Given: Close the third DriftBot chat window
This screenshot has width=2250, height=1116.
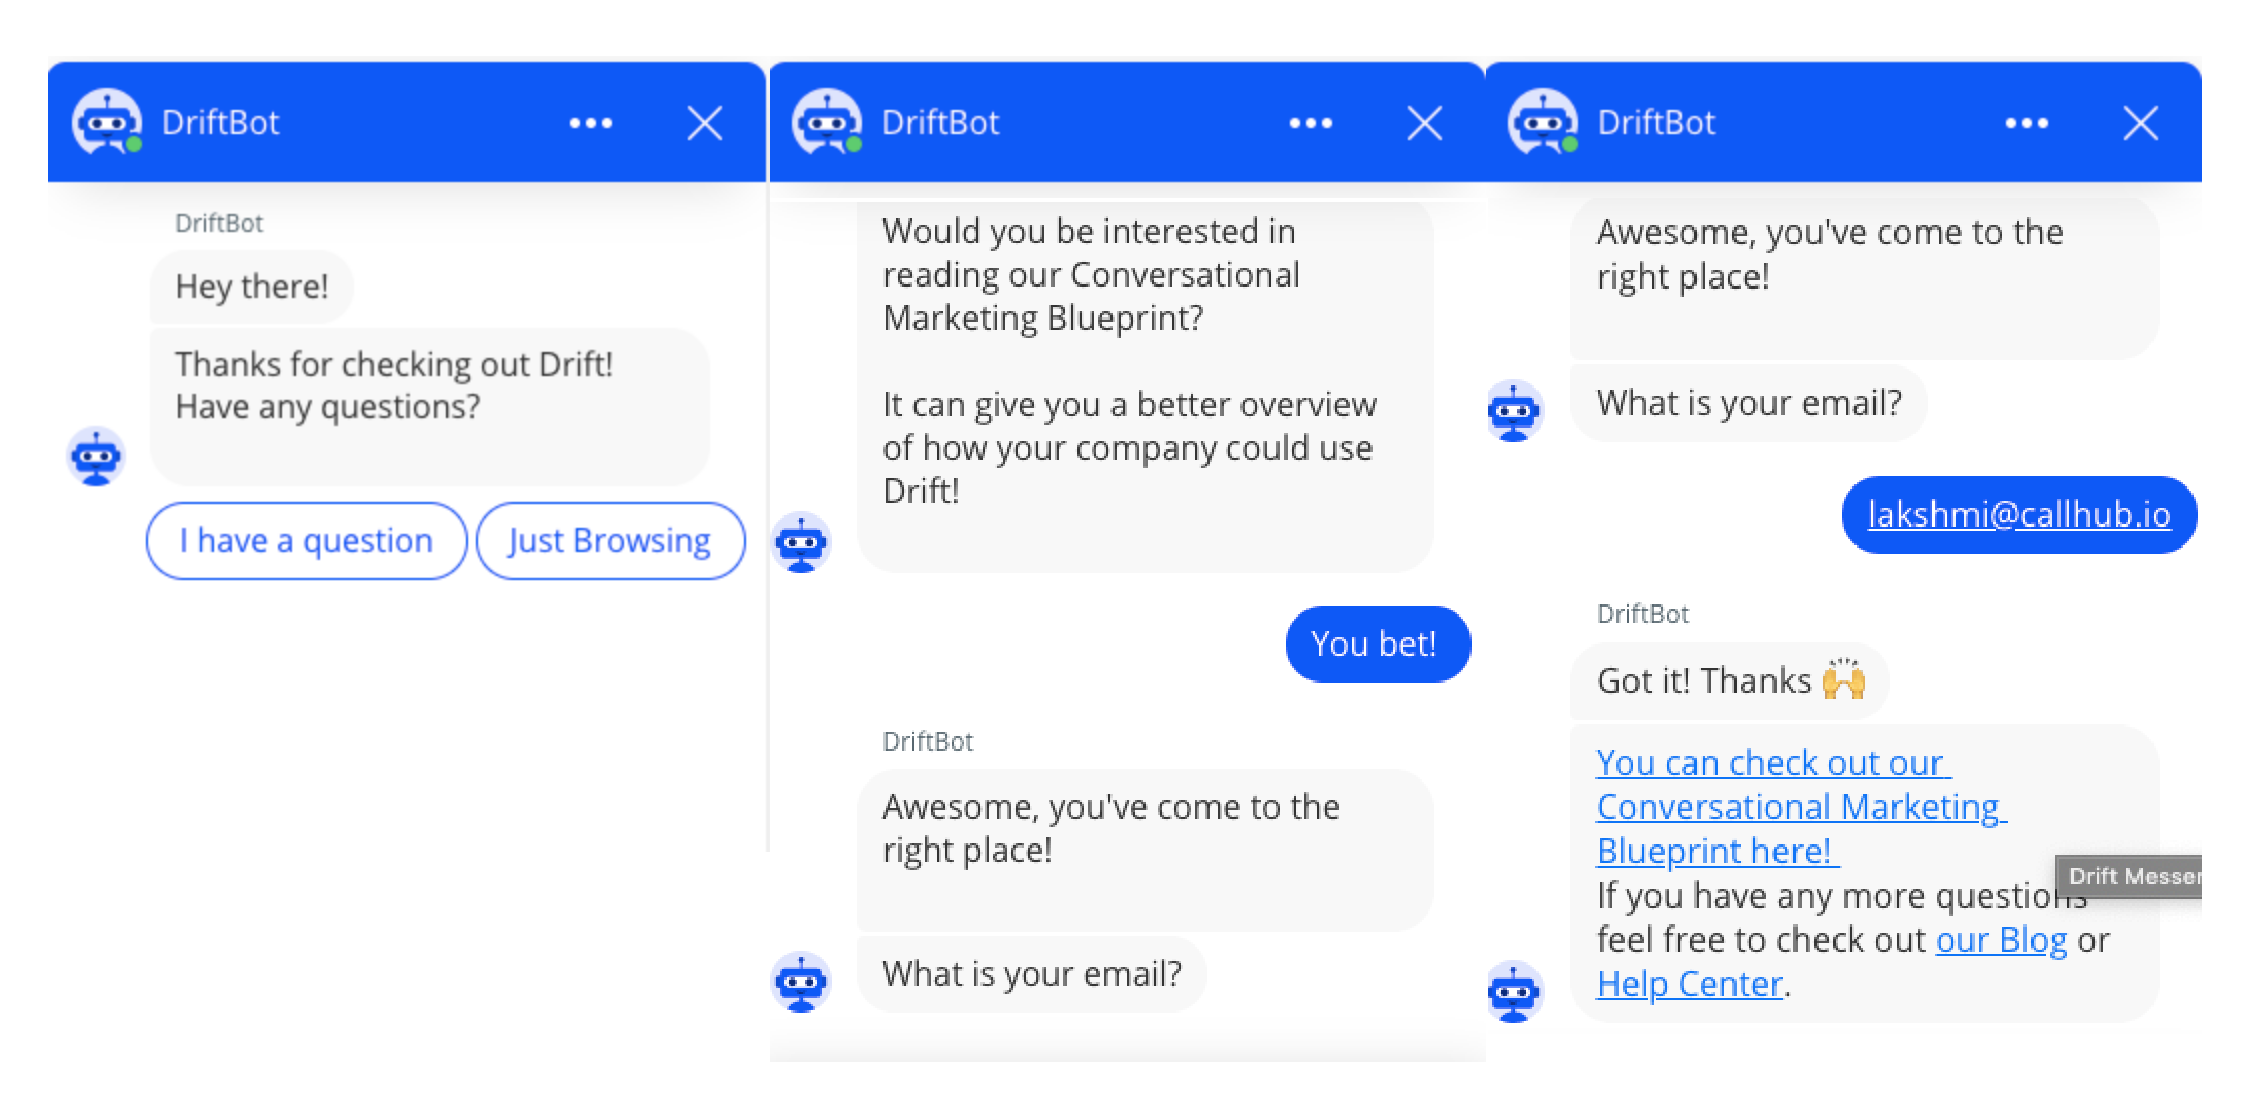Looking at the screenshot, I should 2141,124.
